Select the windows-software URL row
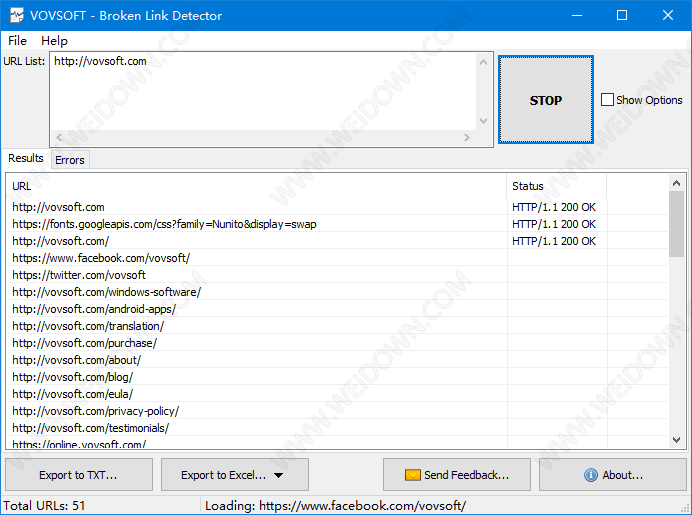 [x=337, y=292]
